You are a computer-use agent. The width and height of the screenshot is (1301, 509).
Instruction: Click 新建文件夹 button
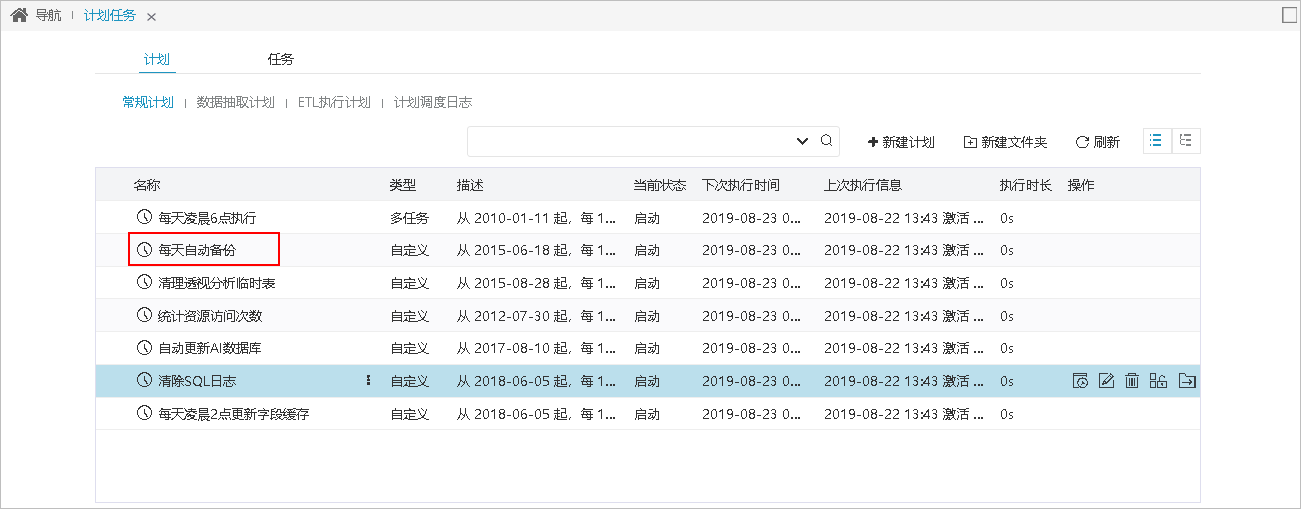1005,142
